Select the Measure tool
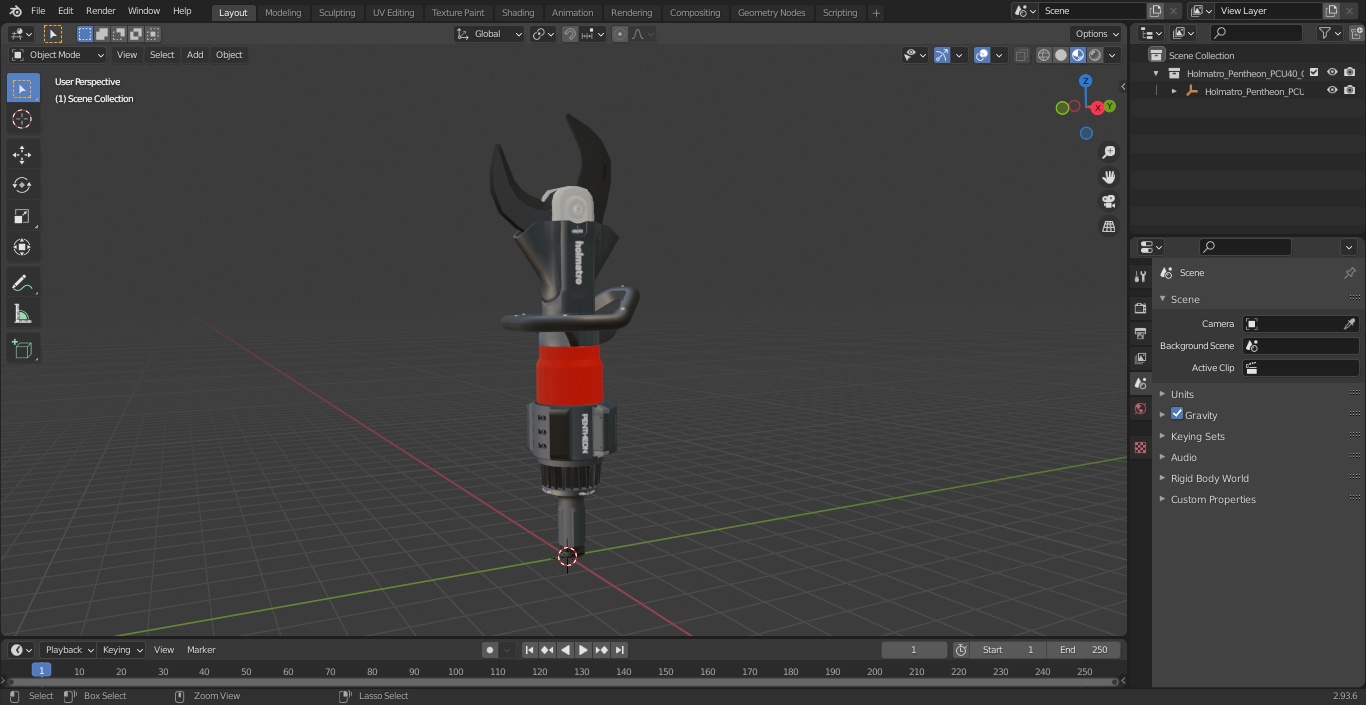The width and height of the screenshot is (1366, 705). pos(22,315)
